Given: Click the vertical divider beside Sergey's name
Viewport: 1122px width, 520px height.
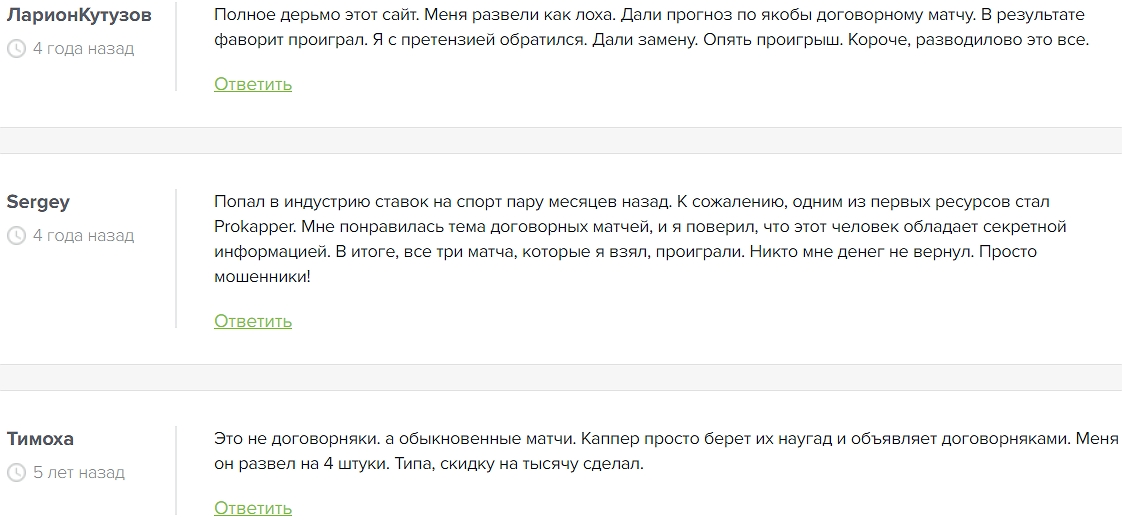Looking at the screenshot, I should click(x=176, y=258).
